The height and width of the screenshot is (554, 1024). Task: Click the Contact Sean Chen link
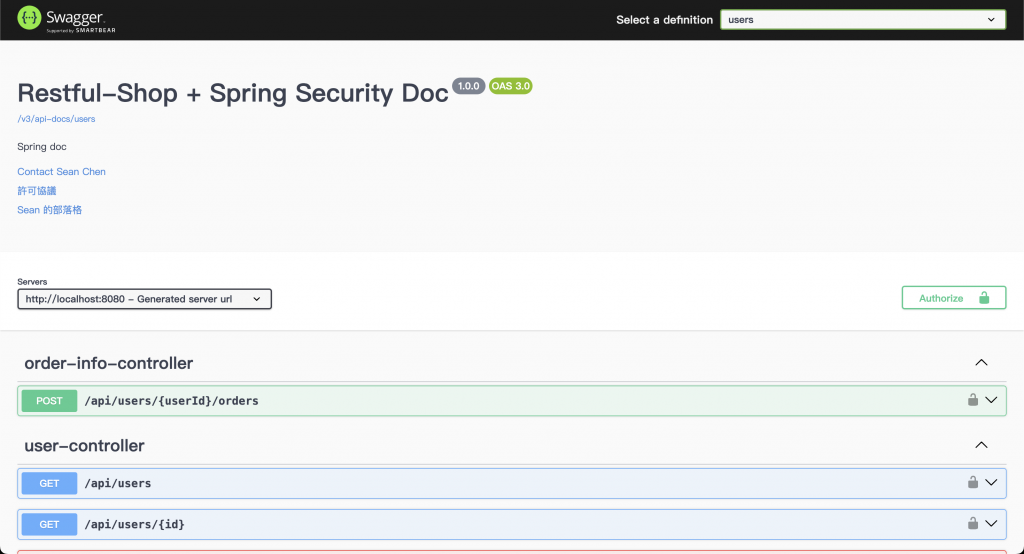[x=61, y=172]
